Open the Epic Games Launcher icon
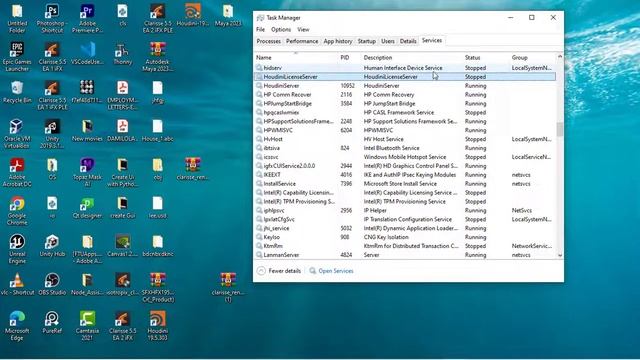Image resolution: width=640 pixels, height=360 pixels. (17, 57)
